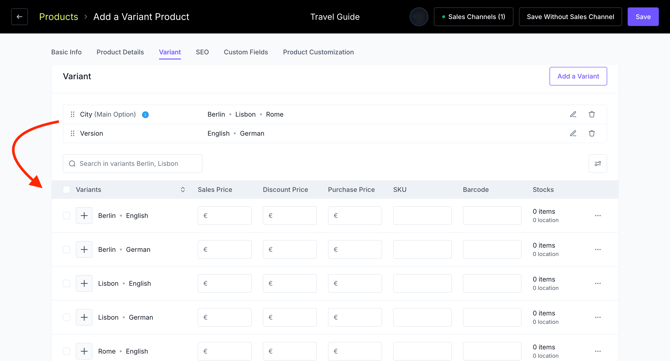Open more options for Berlin English row

[598, 216]
